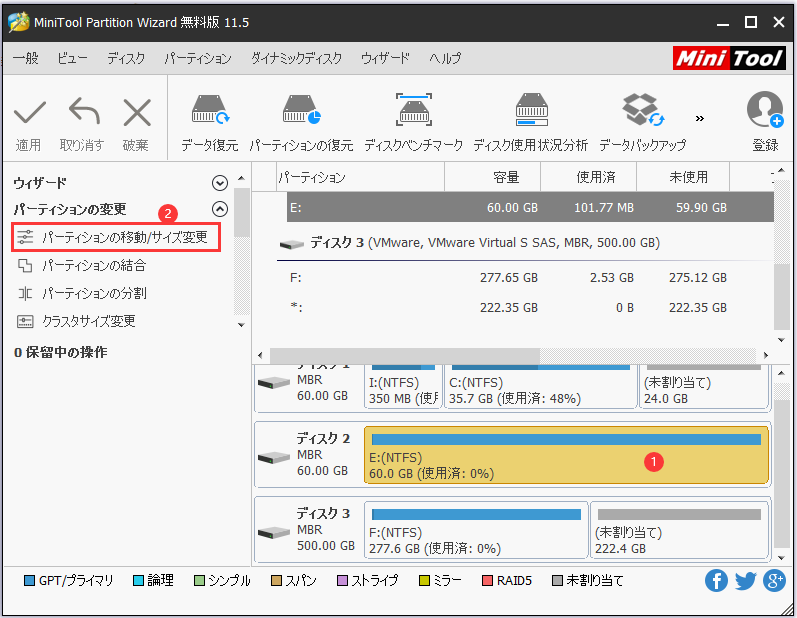
Task: Expand the Wizard (ウィザード) section
Action: pos(220,183)
